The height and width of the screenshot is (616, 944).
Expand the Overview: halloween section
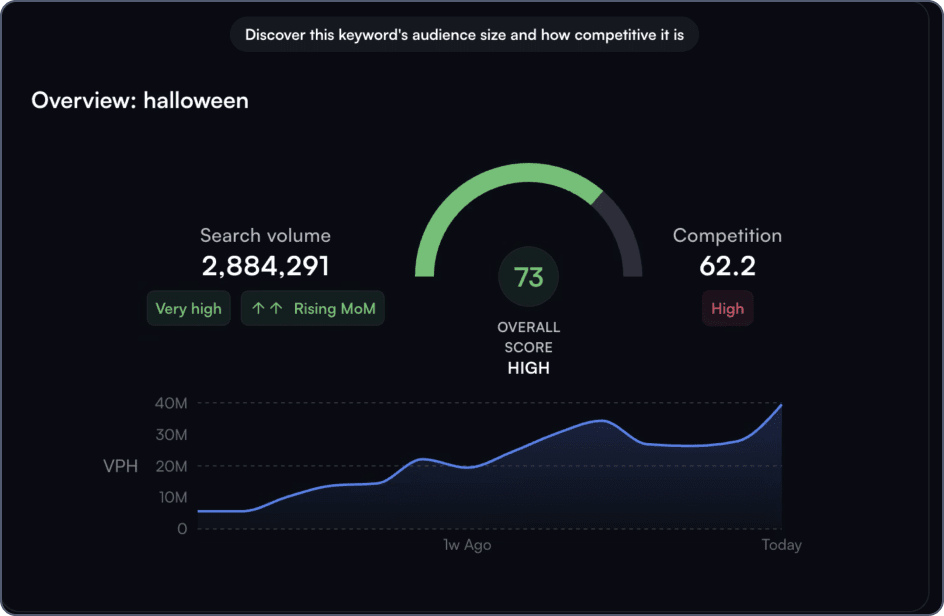point(139,100)
